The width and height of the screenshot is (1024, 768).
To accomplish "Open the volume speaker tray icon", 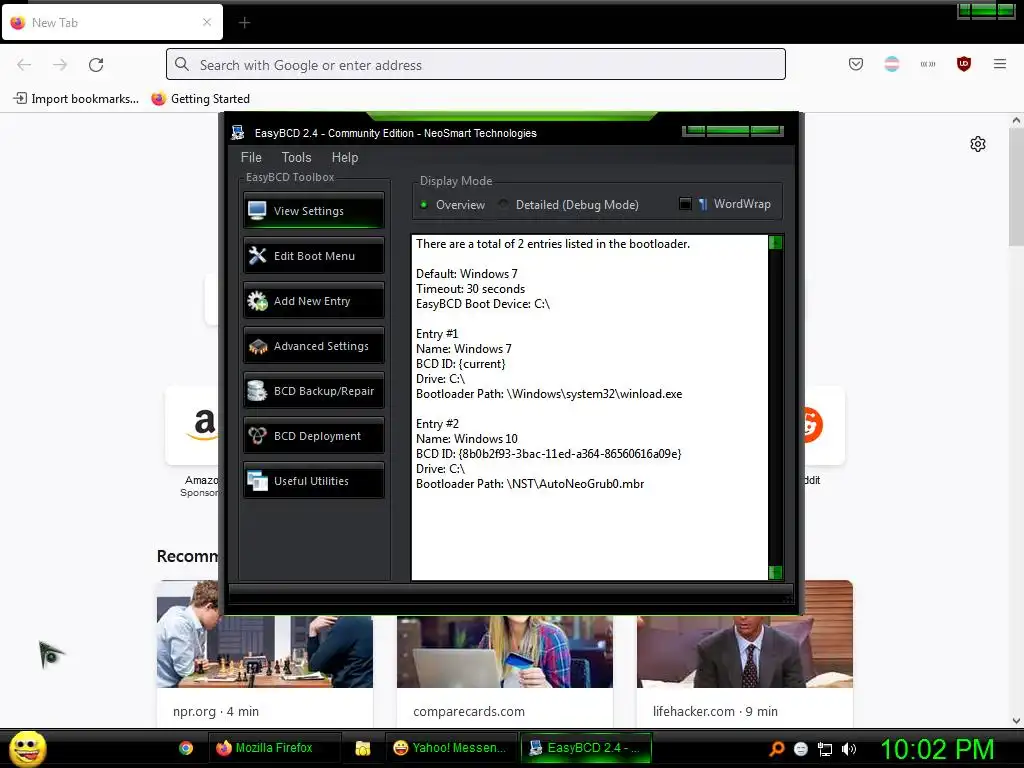I will coord(849,749).
